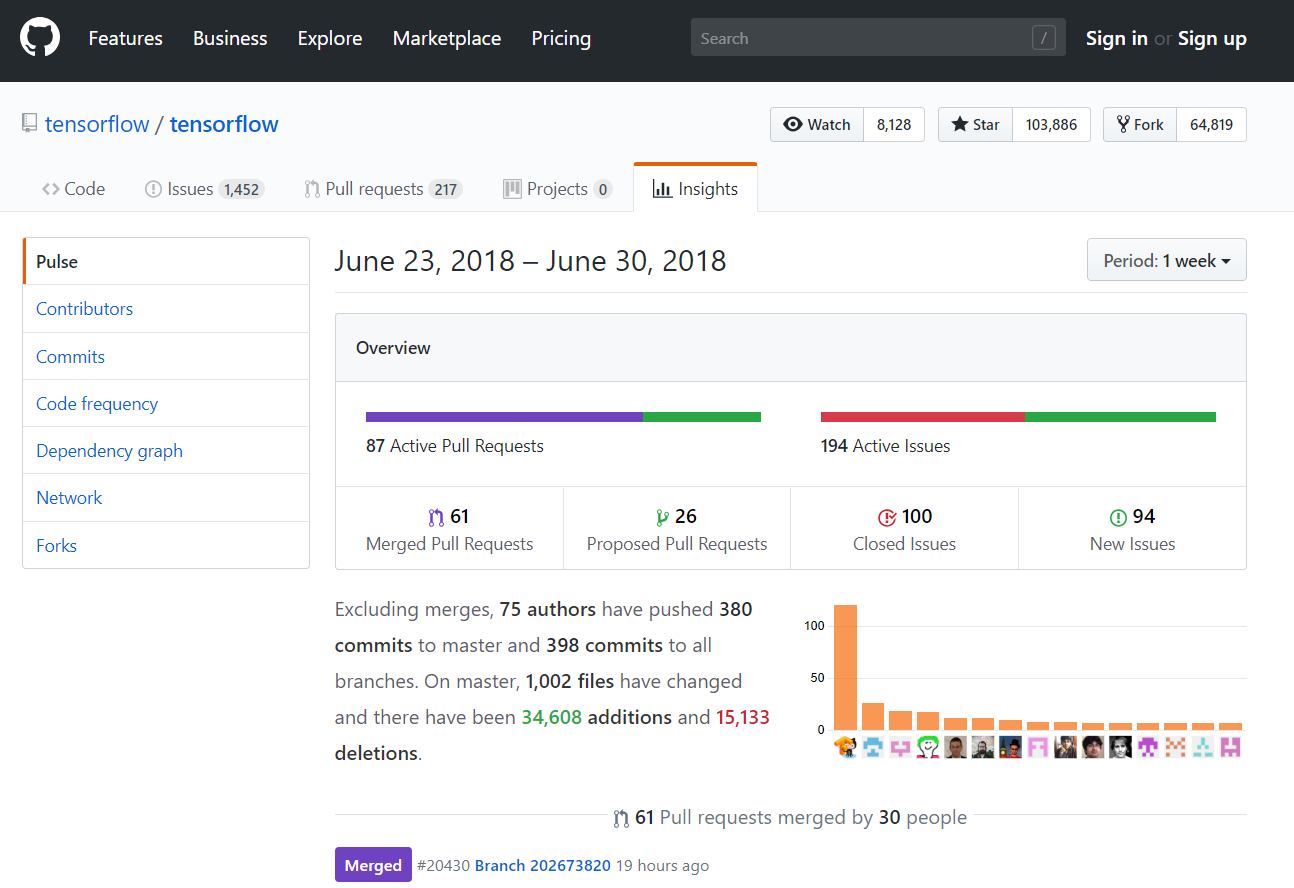Open Code frequency in the sidebar
The image size is (1294, 888).
[166, 403]
